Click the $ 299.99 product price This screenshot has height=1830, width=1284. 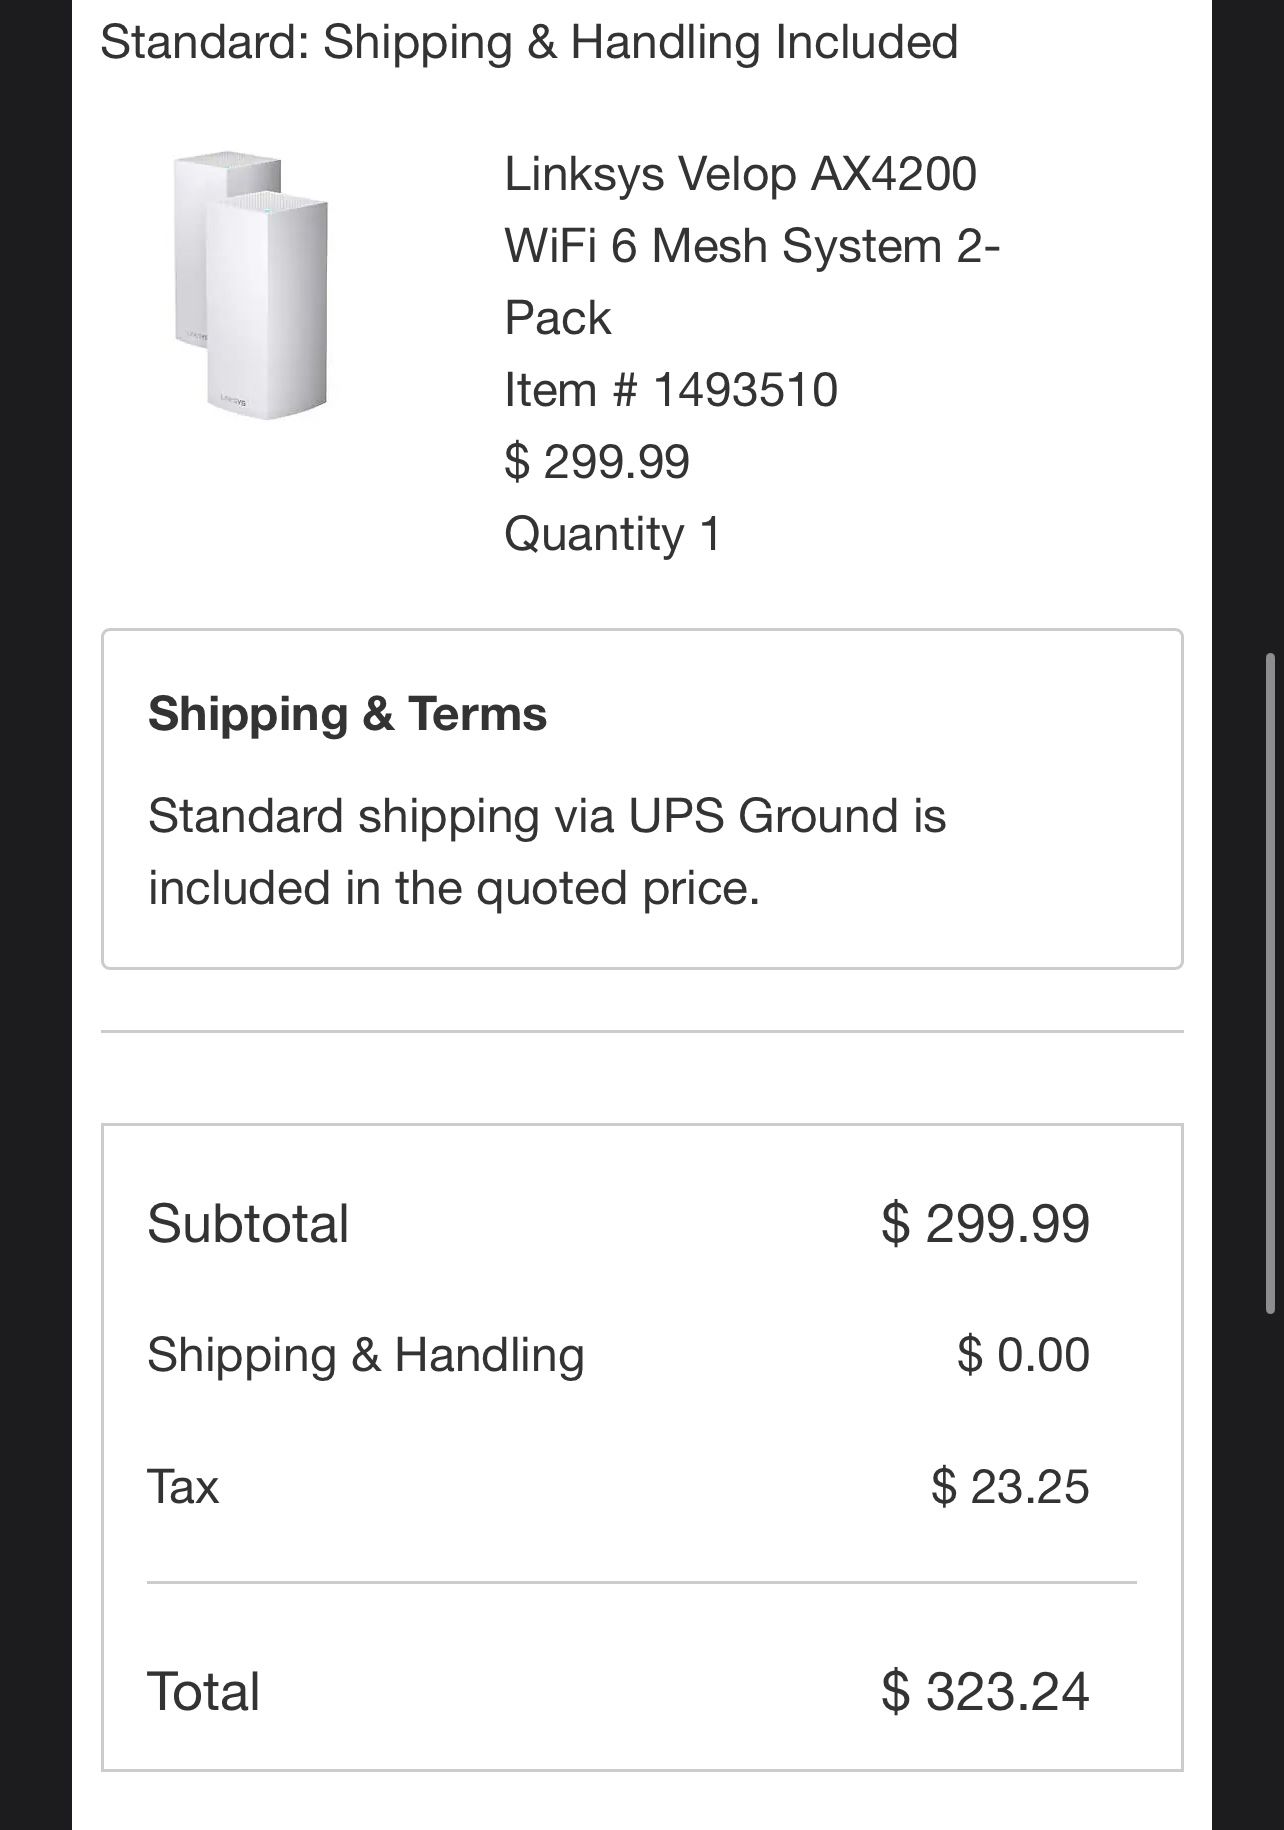(597, 462)
